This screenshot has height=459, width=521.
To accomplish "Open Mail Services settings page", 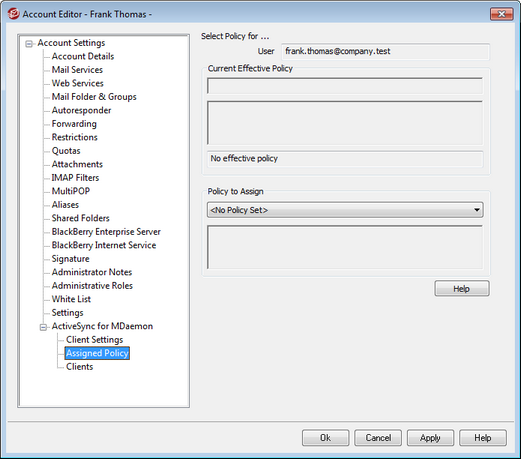I will 77,70.
